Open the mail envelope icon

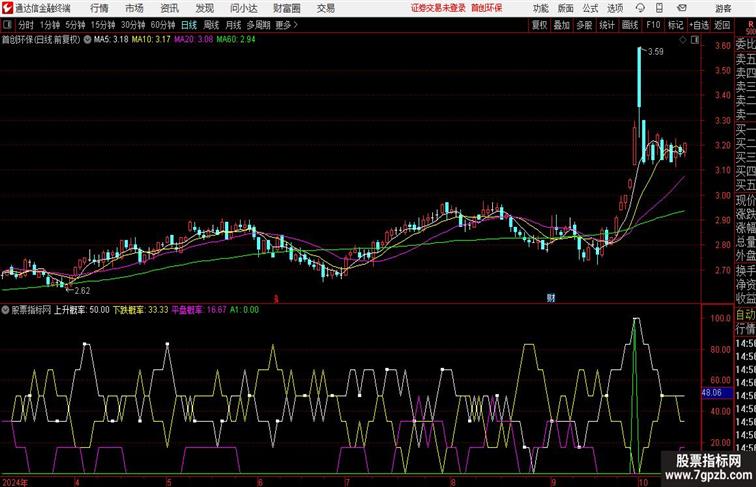[x=682, y=8]
